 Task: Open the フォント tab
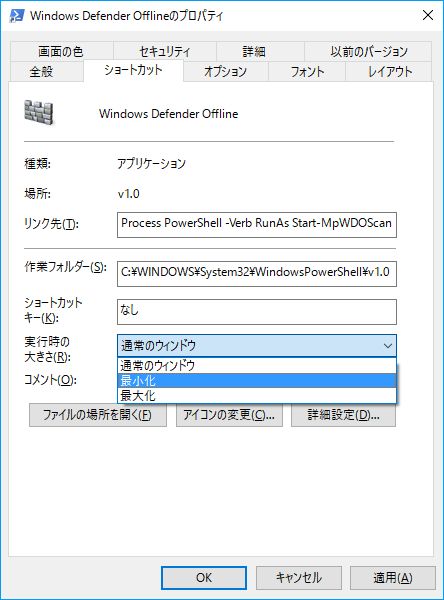click(x=307, y=72)
